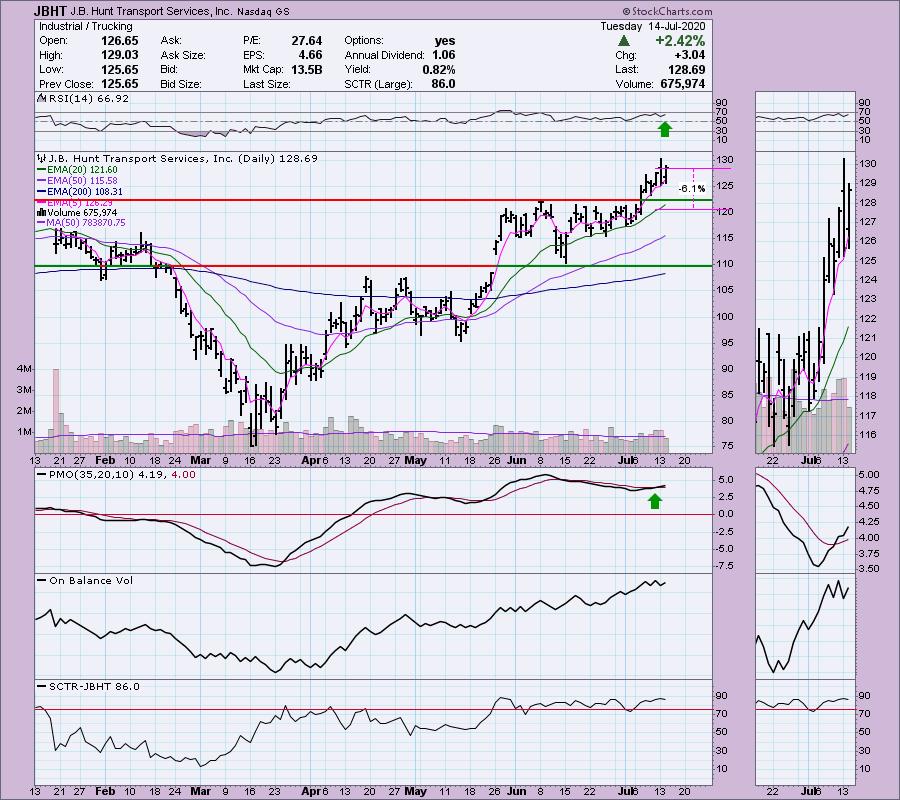This screenshot has height=800, width=900.
Task: Click the Tuesday 14-Jul-2020 date
Action: 653,26
